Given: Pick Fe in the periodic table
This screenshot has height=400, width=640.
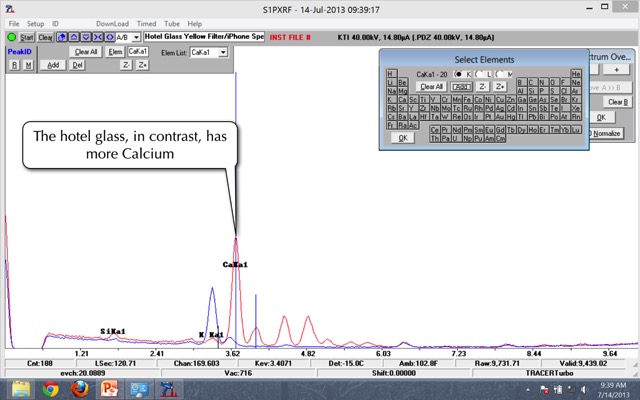Looking at the screenshot, I should [x=468, y=99].
